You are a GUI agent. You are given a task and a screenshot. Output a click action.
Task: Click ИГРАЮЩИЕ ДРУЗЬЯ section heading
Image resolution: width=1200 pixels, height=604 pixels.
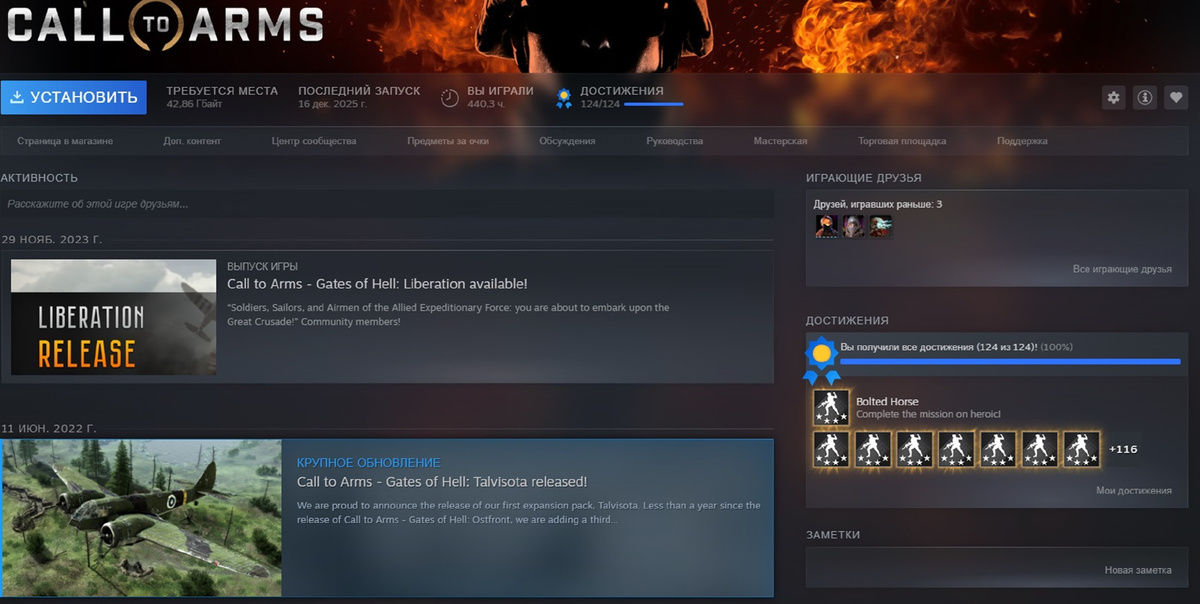click(x=864, y=178)
